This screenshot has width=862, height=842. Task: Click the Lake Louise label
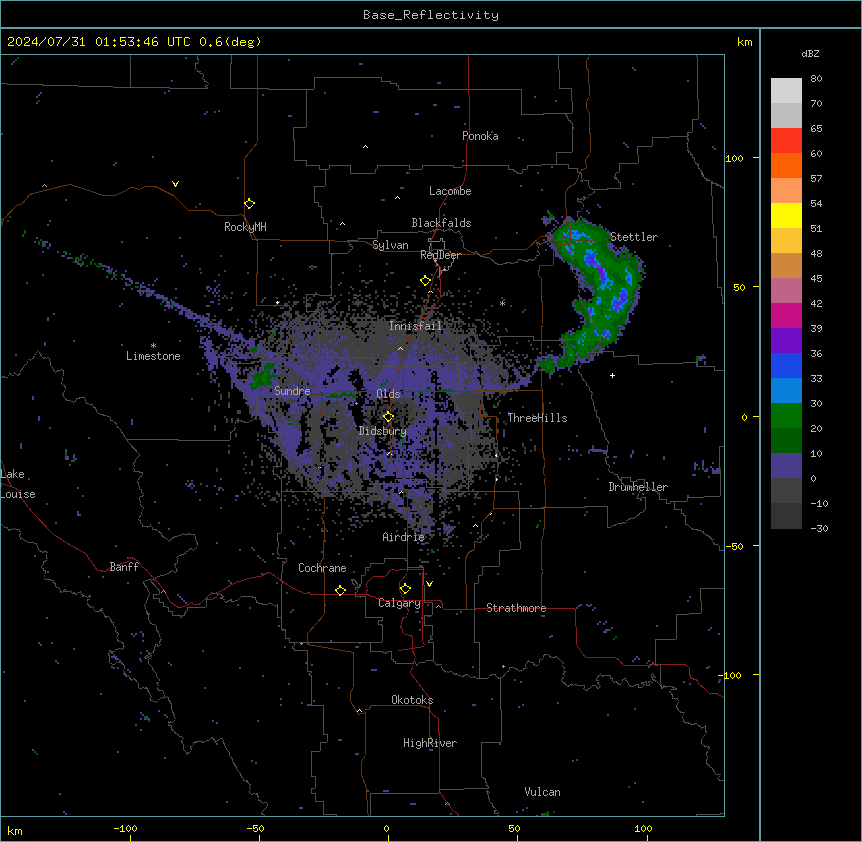tap(18, 484)
